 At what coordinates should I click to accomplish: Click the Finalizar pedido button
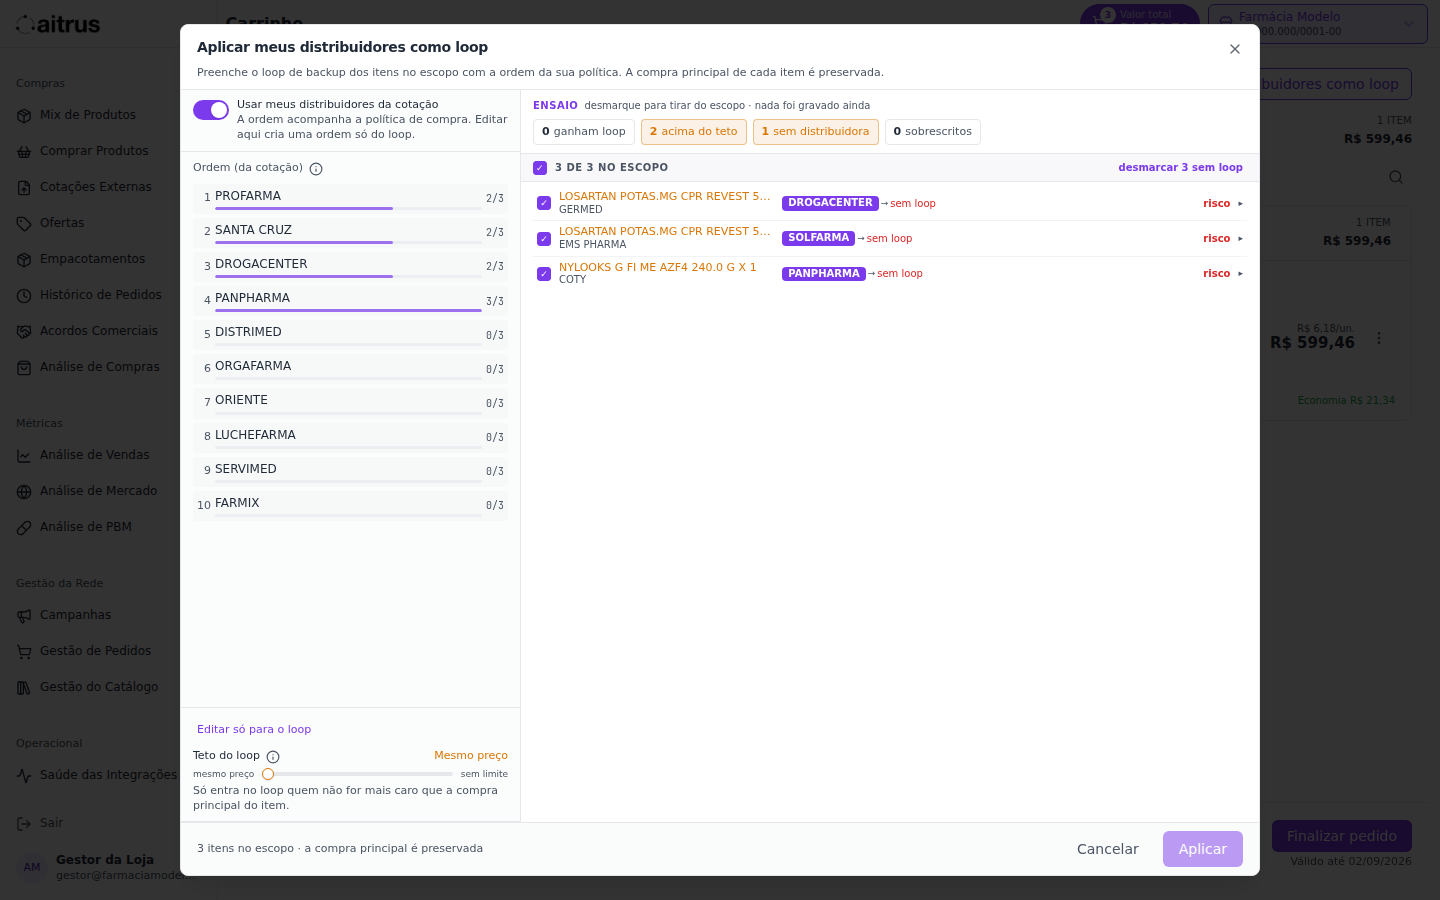(x=1342, y=836)
